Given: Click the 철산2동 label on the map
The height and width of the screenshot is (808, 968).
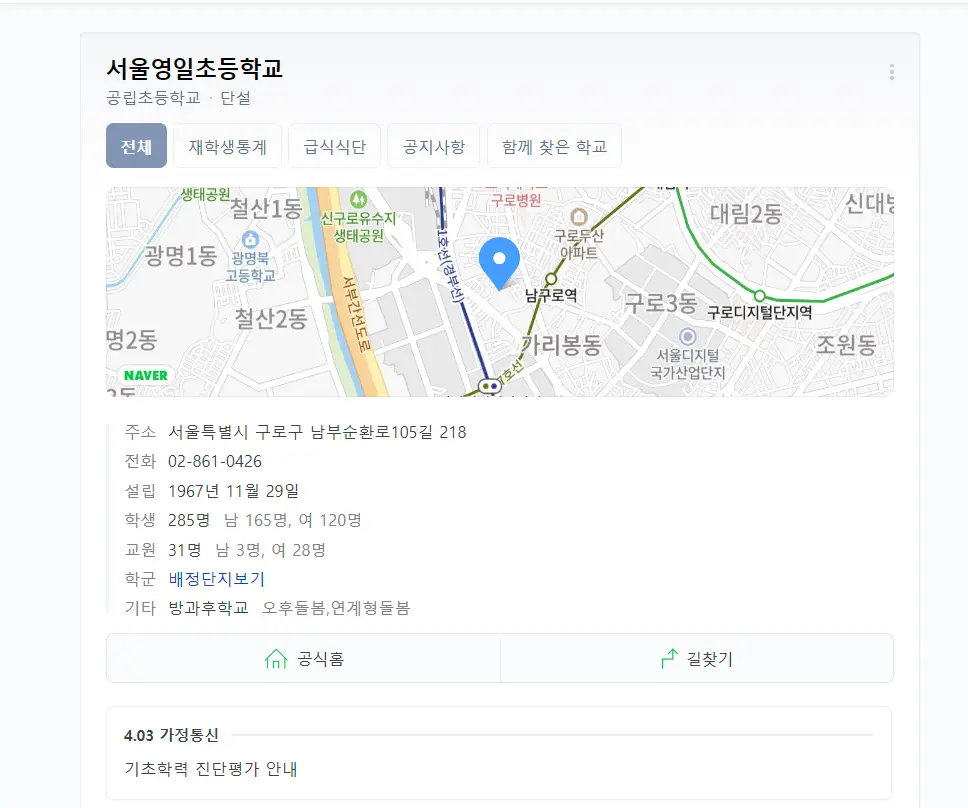Looking at the screenshot, I should point(270,319).
